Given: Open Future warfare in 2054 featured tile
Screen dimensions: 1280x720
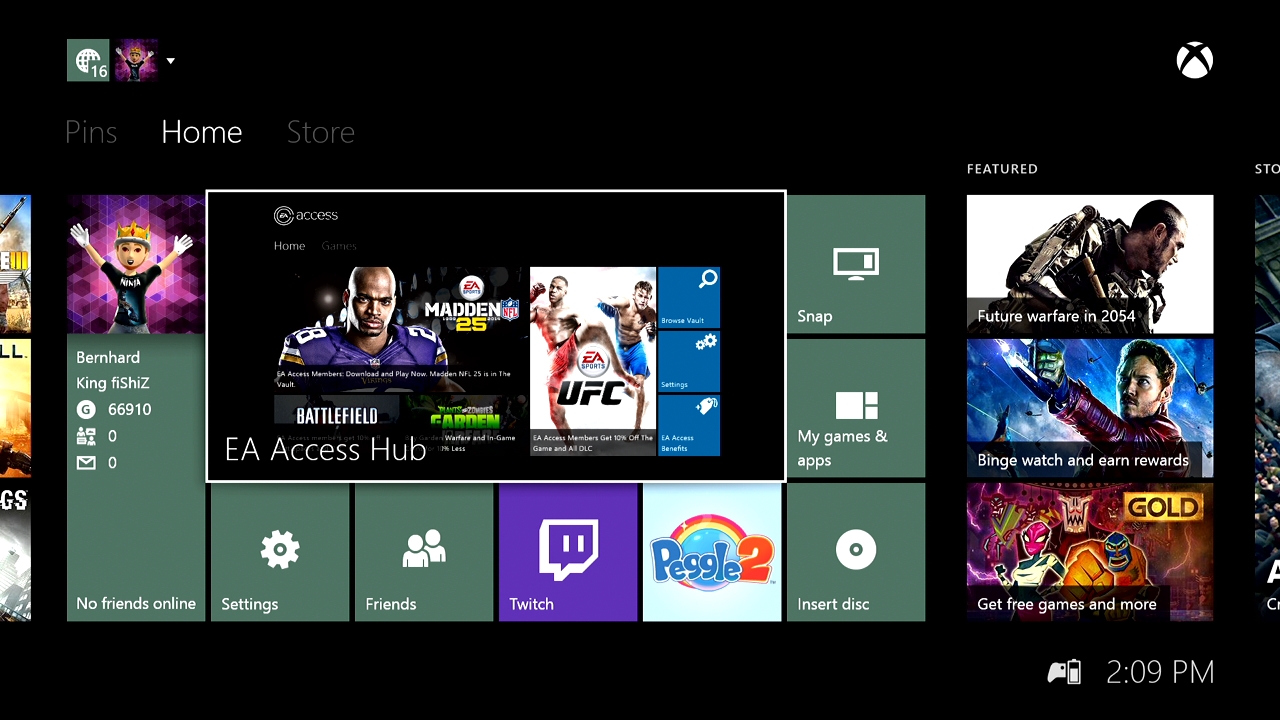Looking at the screenshot, I should pos(1089,264).
